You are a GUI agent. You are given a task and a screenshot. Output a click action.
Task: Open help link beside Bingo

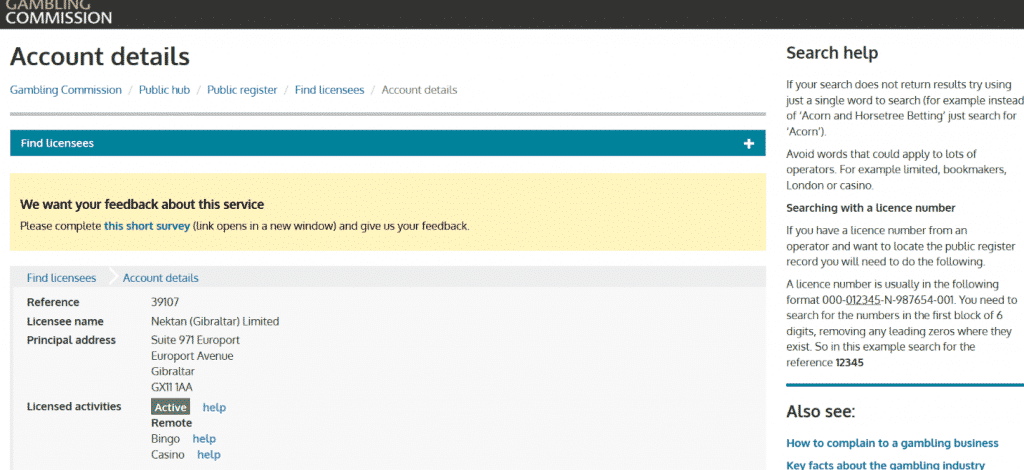204,439
